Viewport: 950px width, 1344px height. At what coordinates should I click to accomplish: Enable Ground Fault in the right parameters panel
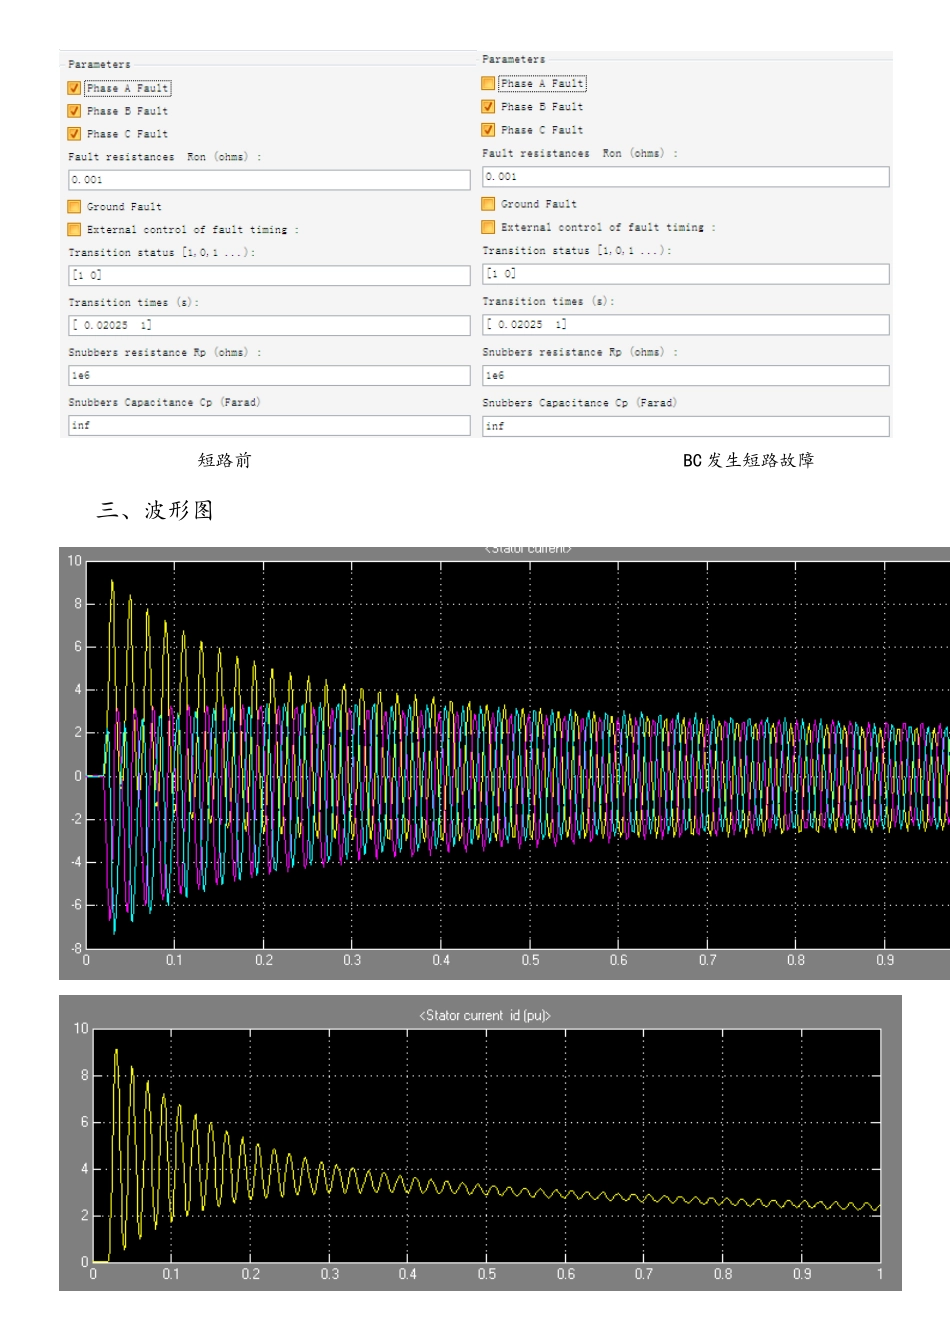(488, 204)
